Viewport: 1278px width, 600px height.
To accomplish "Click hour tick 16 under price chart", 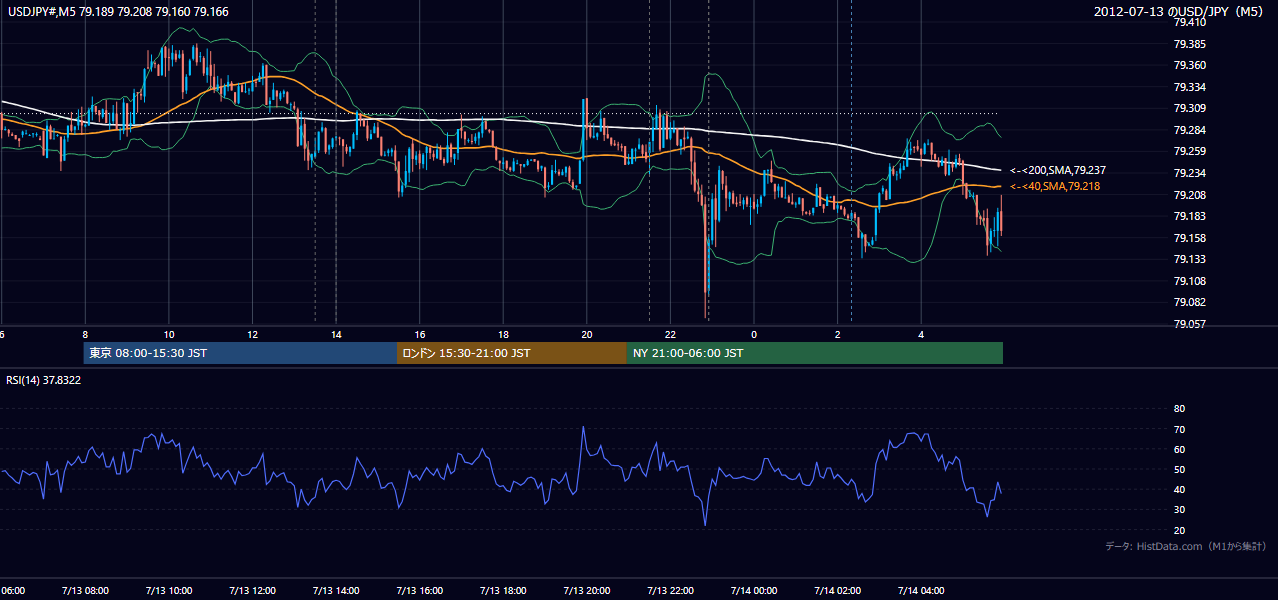I will pyautogui.click(x=420, y=334).
